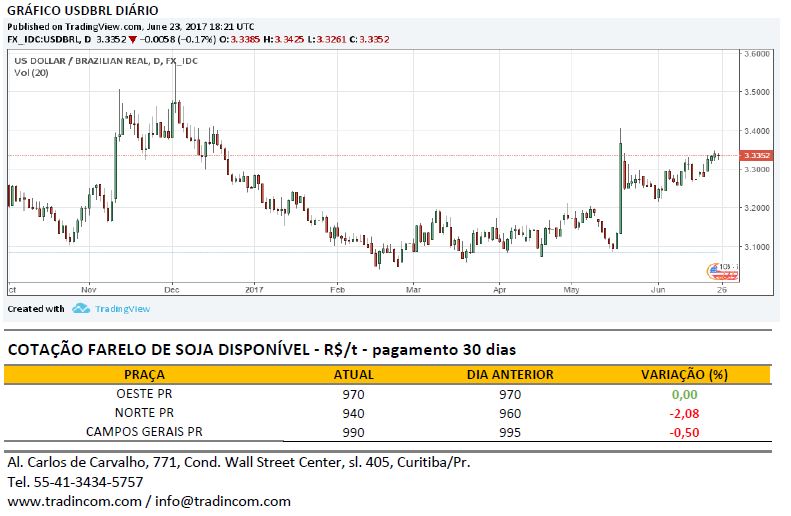Click the '26' date axis label
Screen dimensions: 791x516
tap(722, 290)
